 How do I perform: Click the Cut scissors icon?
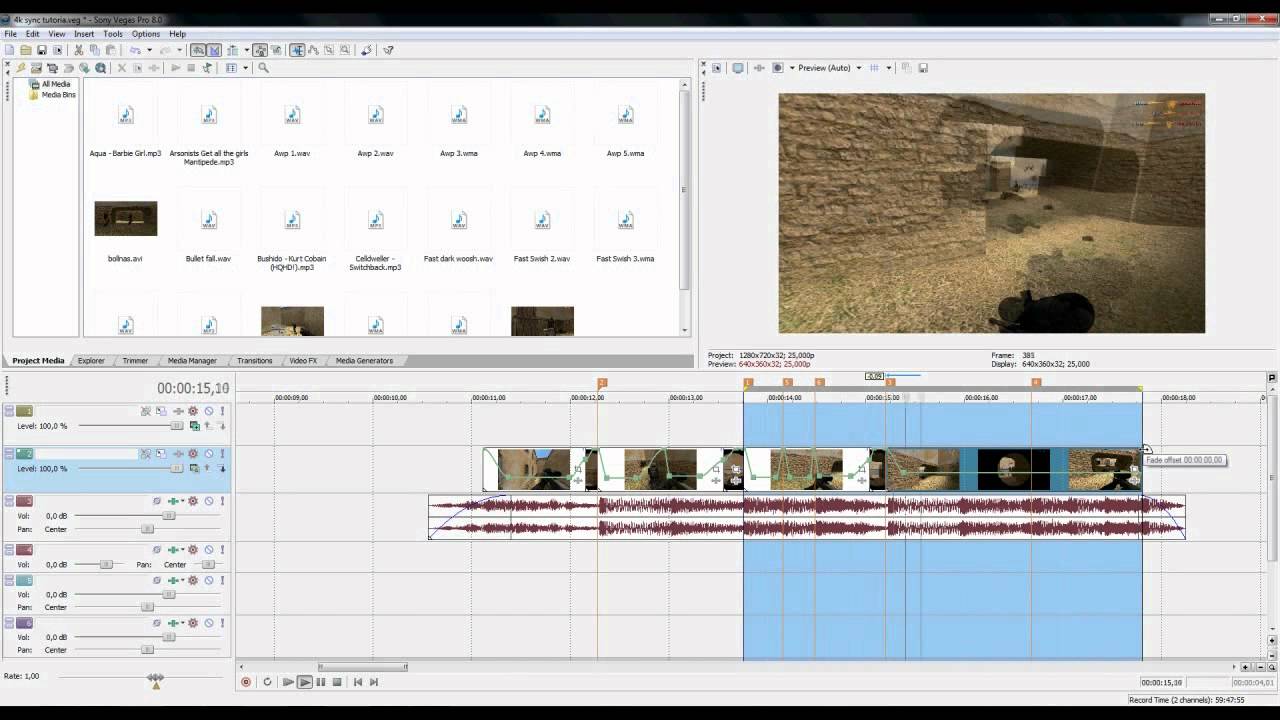[78, 50]
